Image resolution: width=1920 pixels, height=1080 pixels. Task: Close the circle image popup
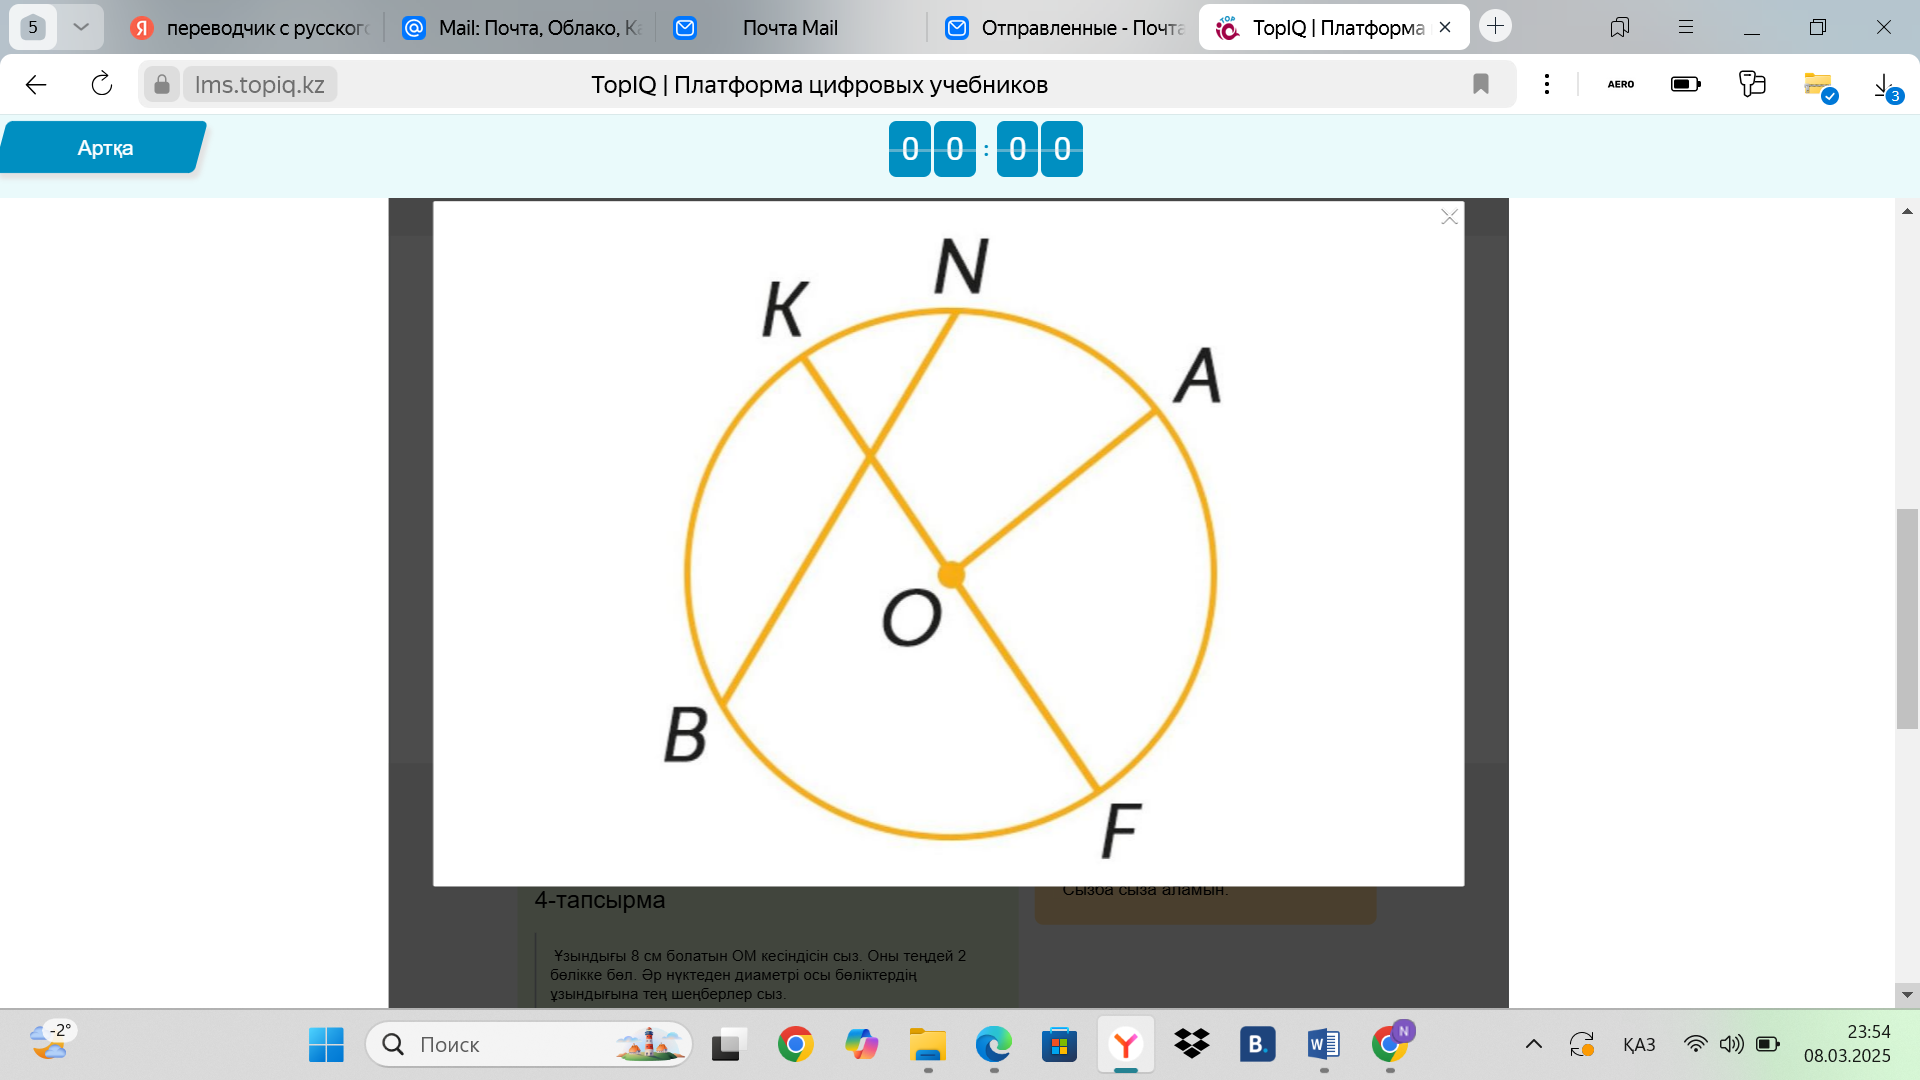click(1449, 217)
